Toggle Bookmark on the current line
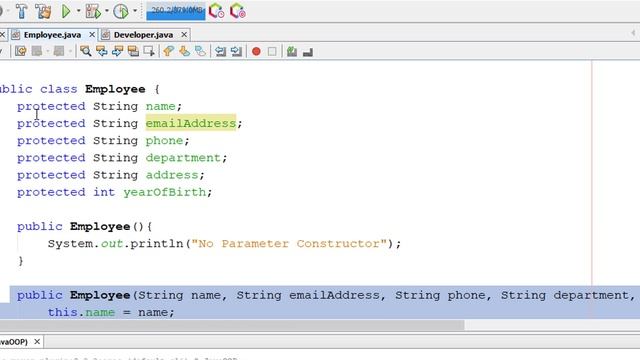 pos(200,51)
